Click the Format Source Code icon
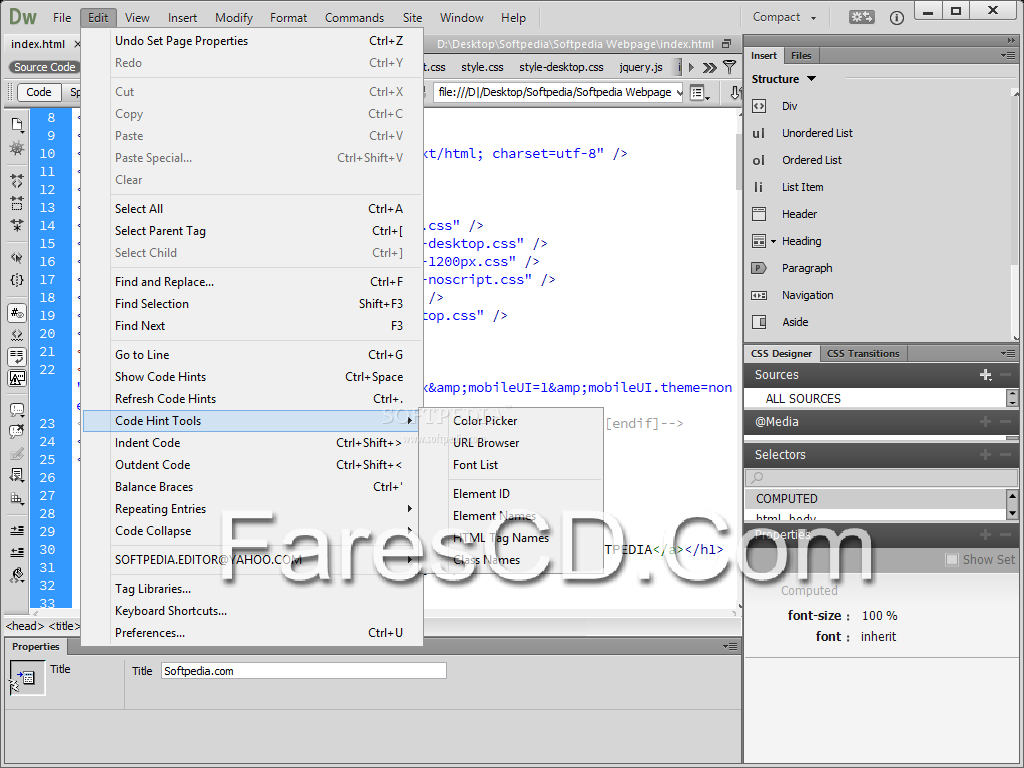 coord(17,575)
